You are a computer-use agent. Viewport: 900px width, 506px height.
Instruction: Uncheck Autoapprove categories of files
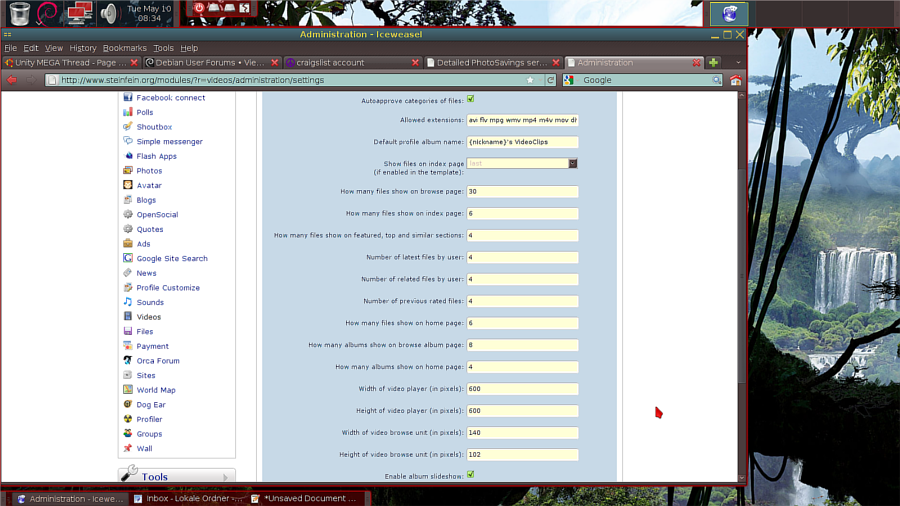point(471,100)
